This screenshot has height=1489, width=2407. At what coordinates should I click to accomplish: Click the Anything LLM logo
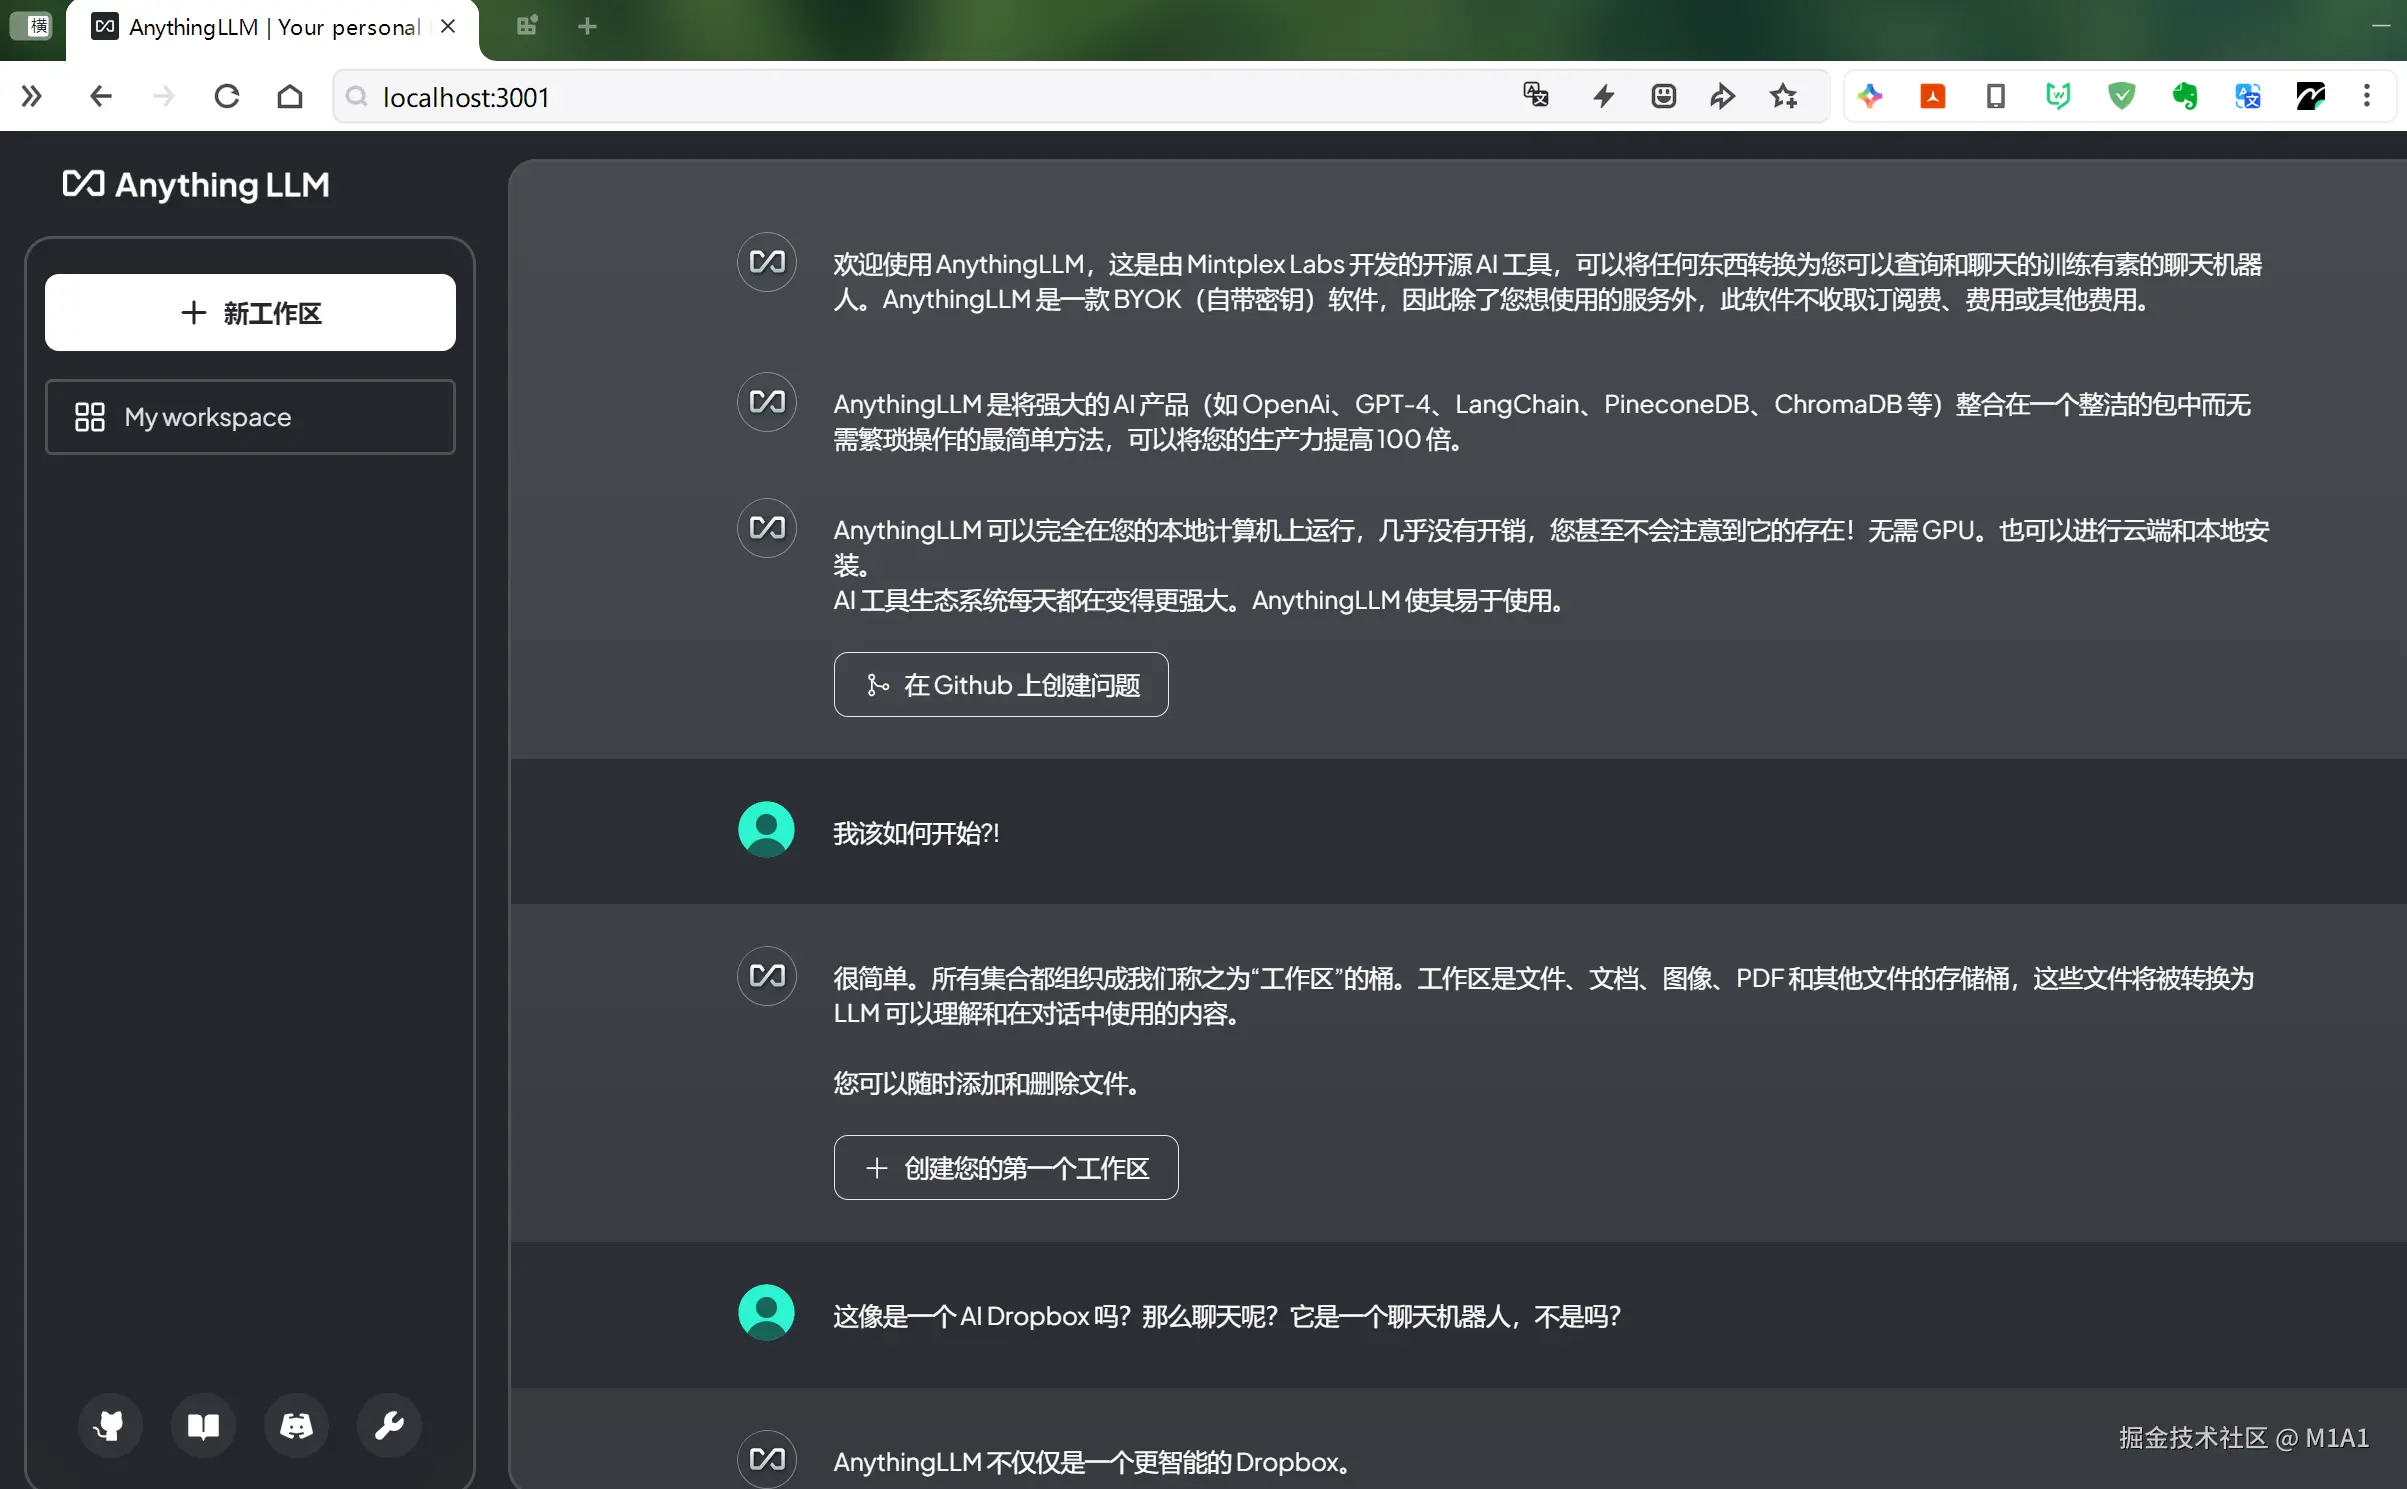(x=196, y=185)
